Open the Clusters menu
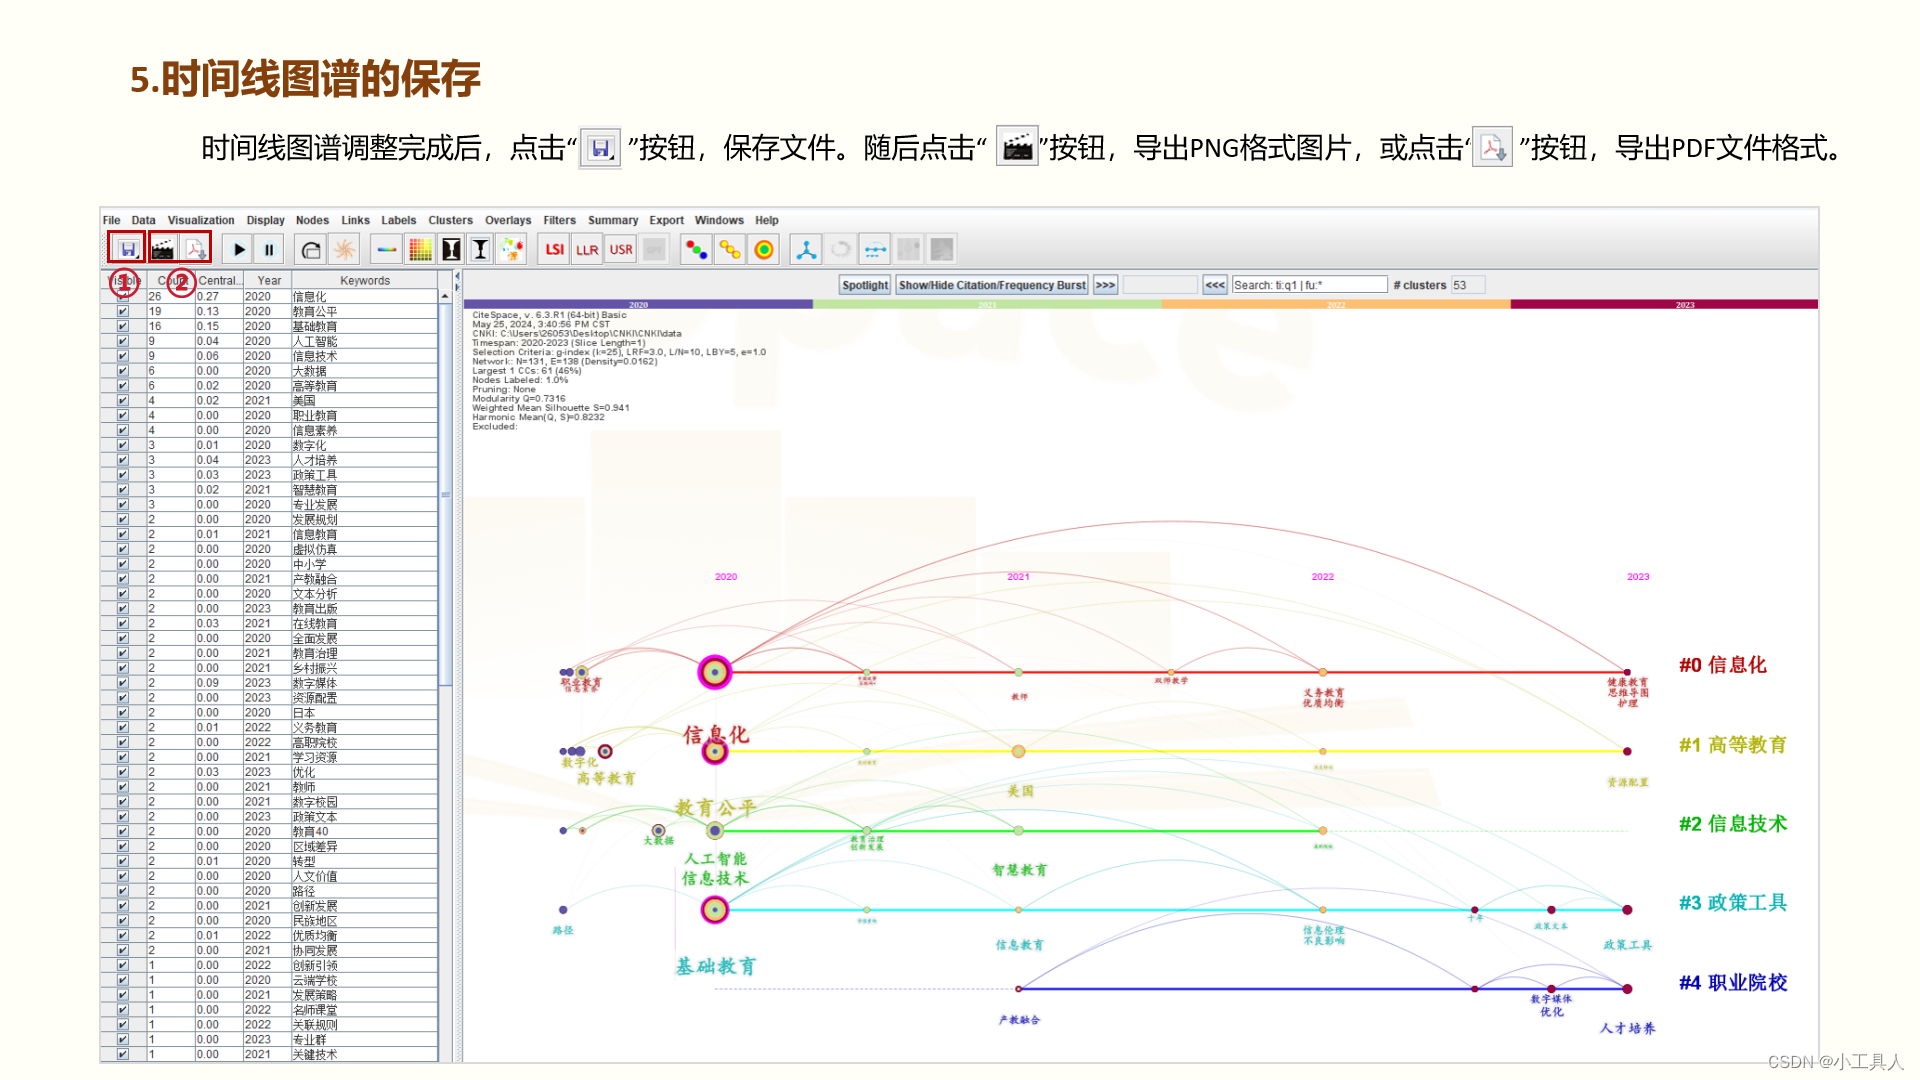Viewport: 1920px width, 1080px height. (x=450, y=220)
